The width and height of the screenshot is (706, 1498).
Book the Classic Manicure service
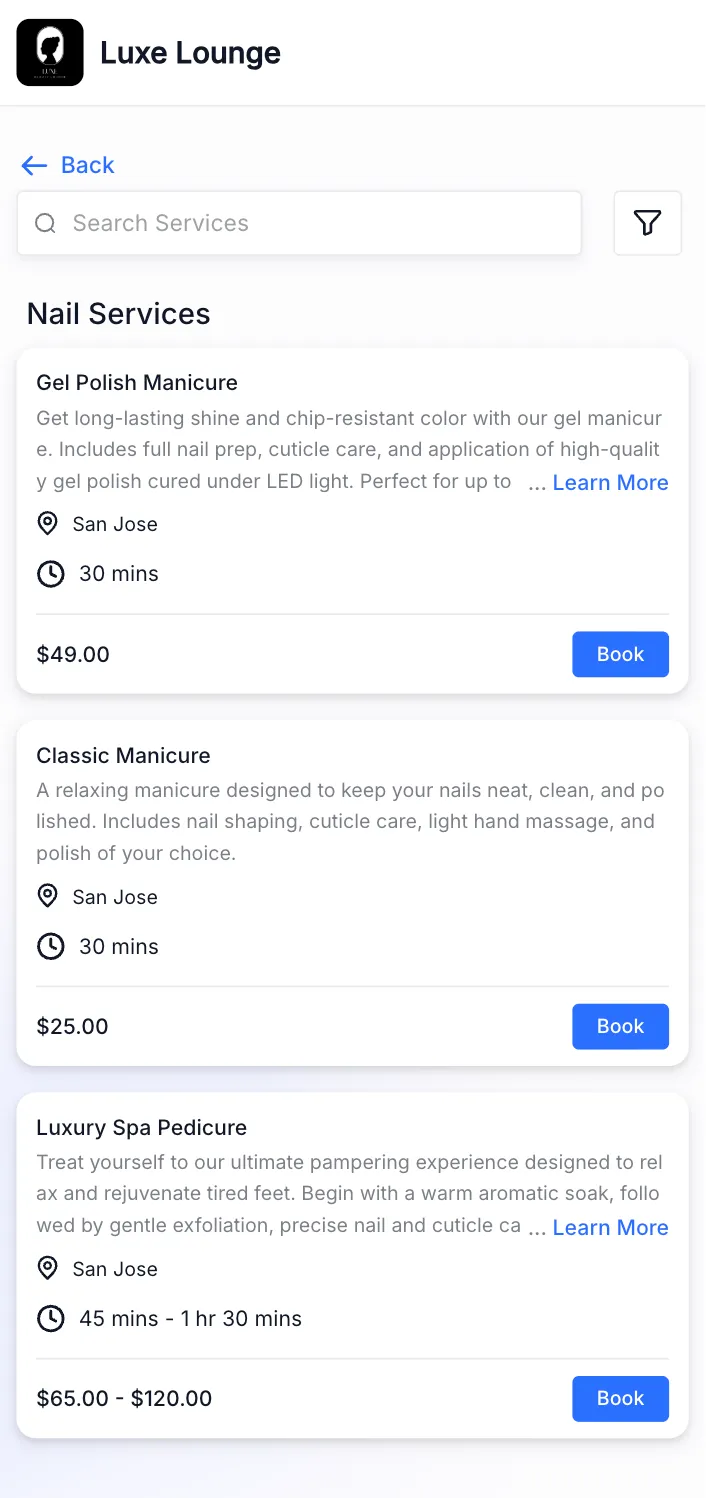coord(620,1026)
